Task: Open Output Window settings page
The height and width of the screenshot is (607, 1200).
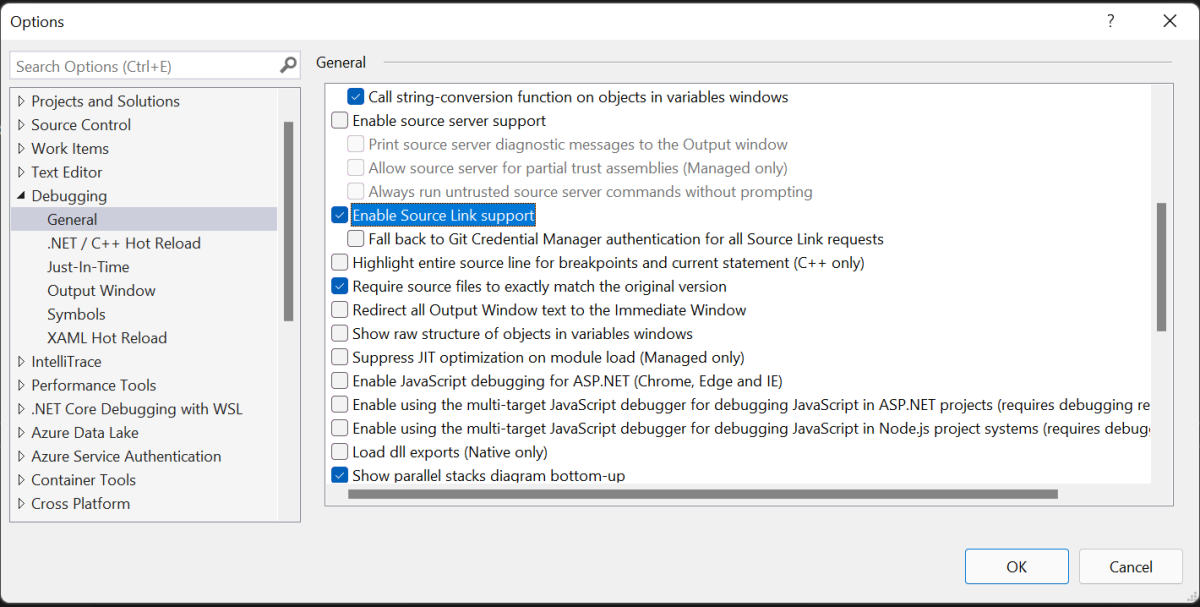Action: click(101, 290)
